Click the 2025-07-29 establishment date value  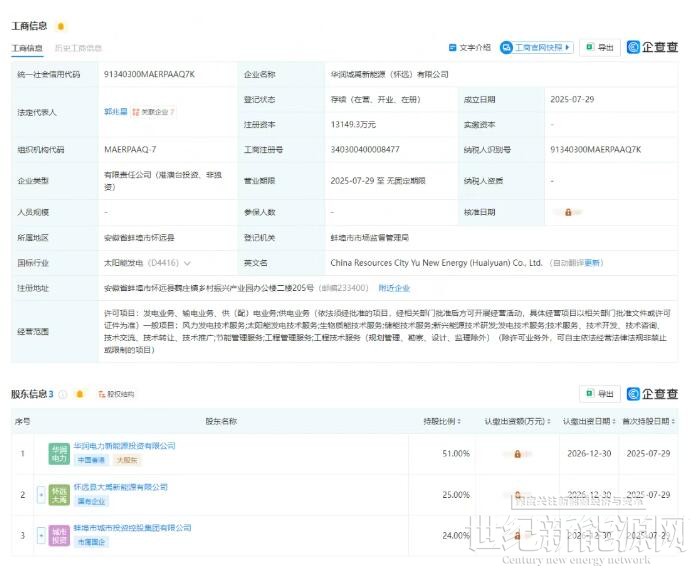click(x=572, y=99)
